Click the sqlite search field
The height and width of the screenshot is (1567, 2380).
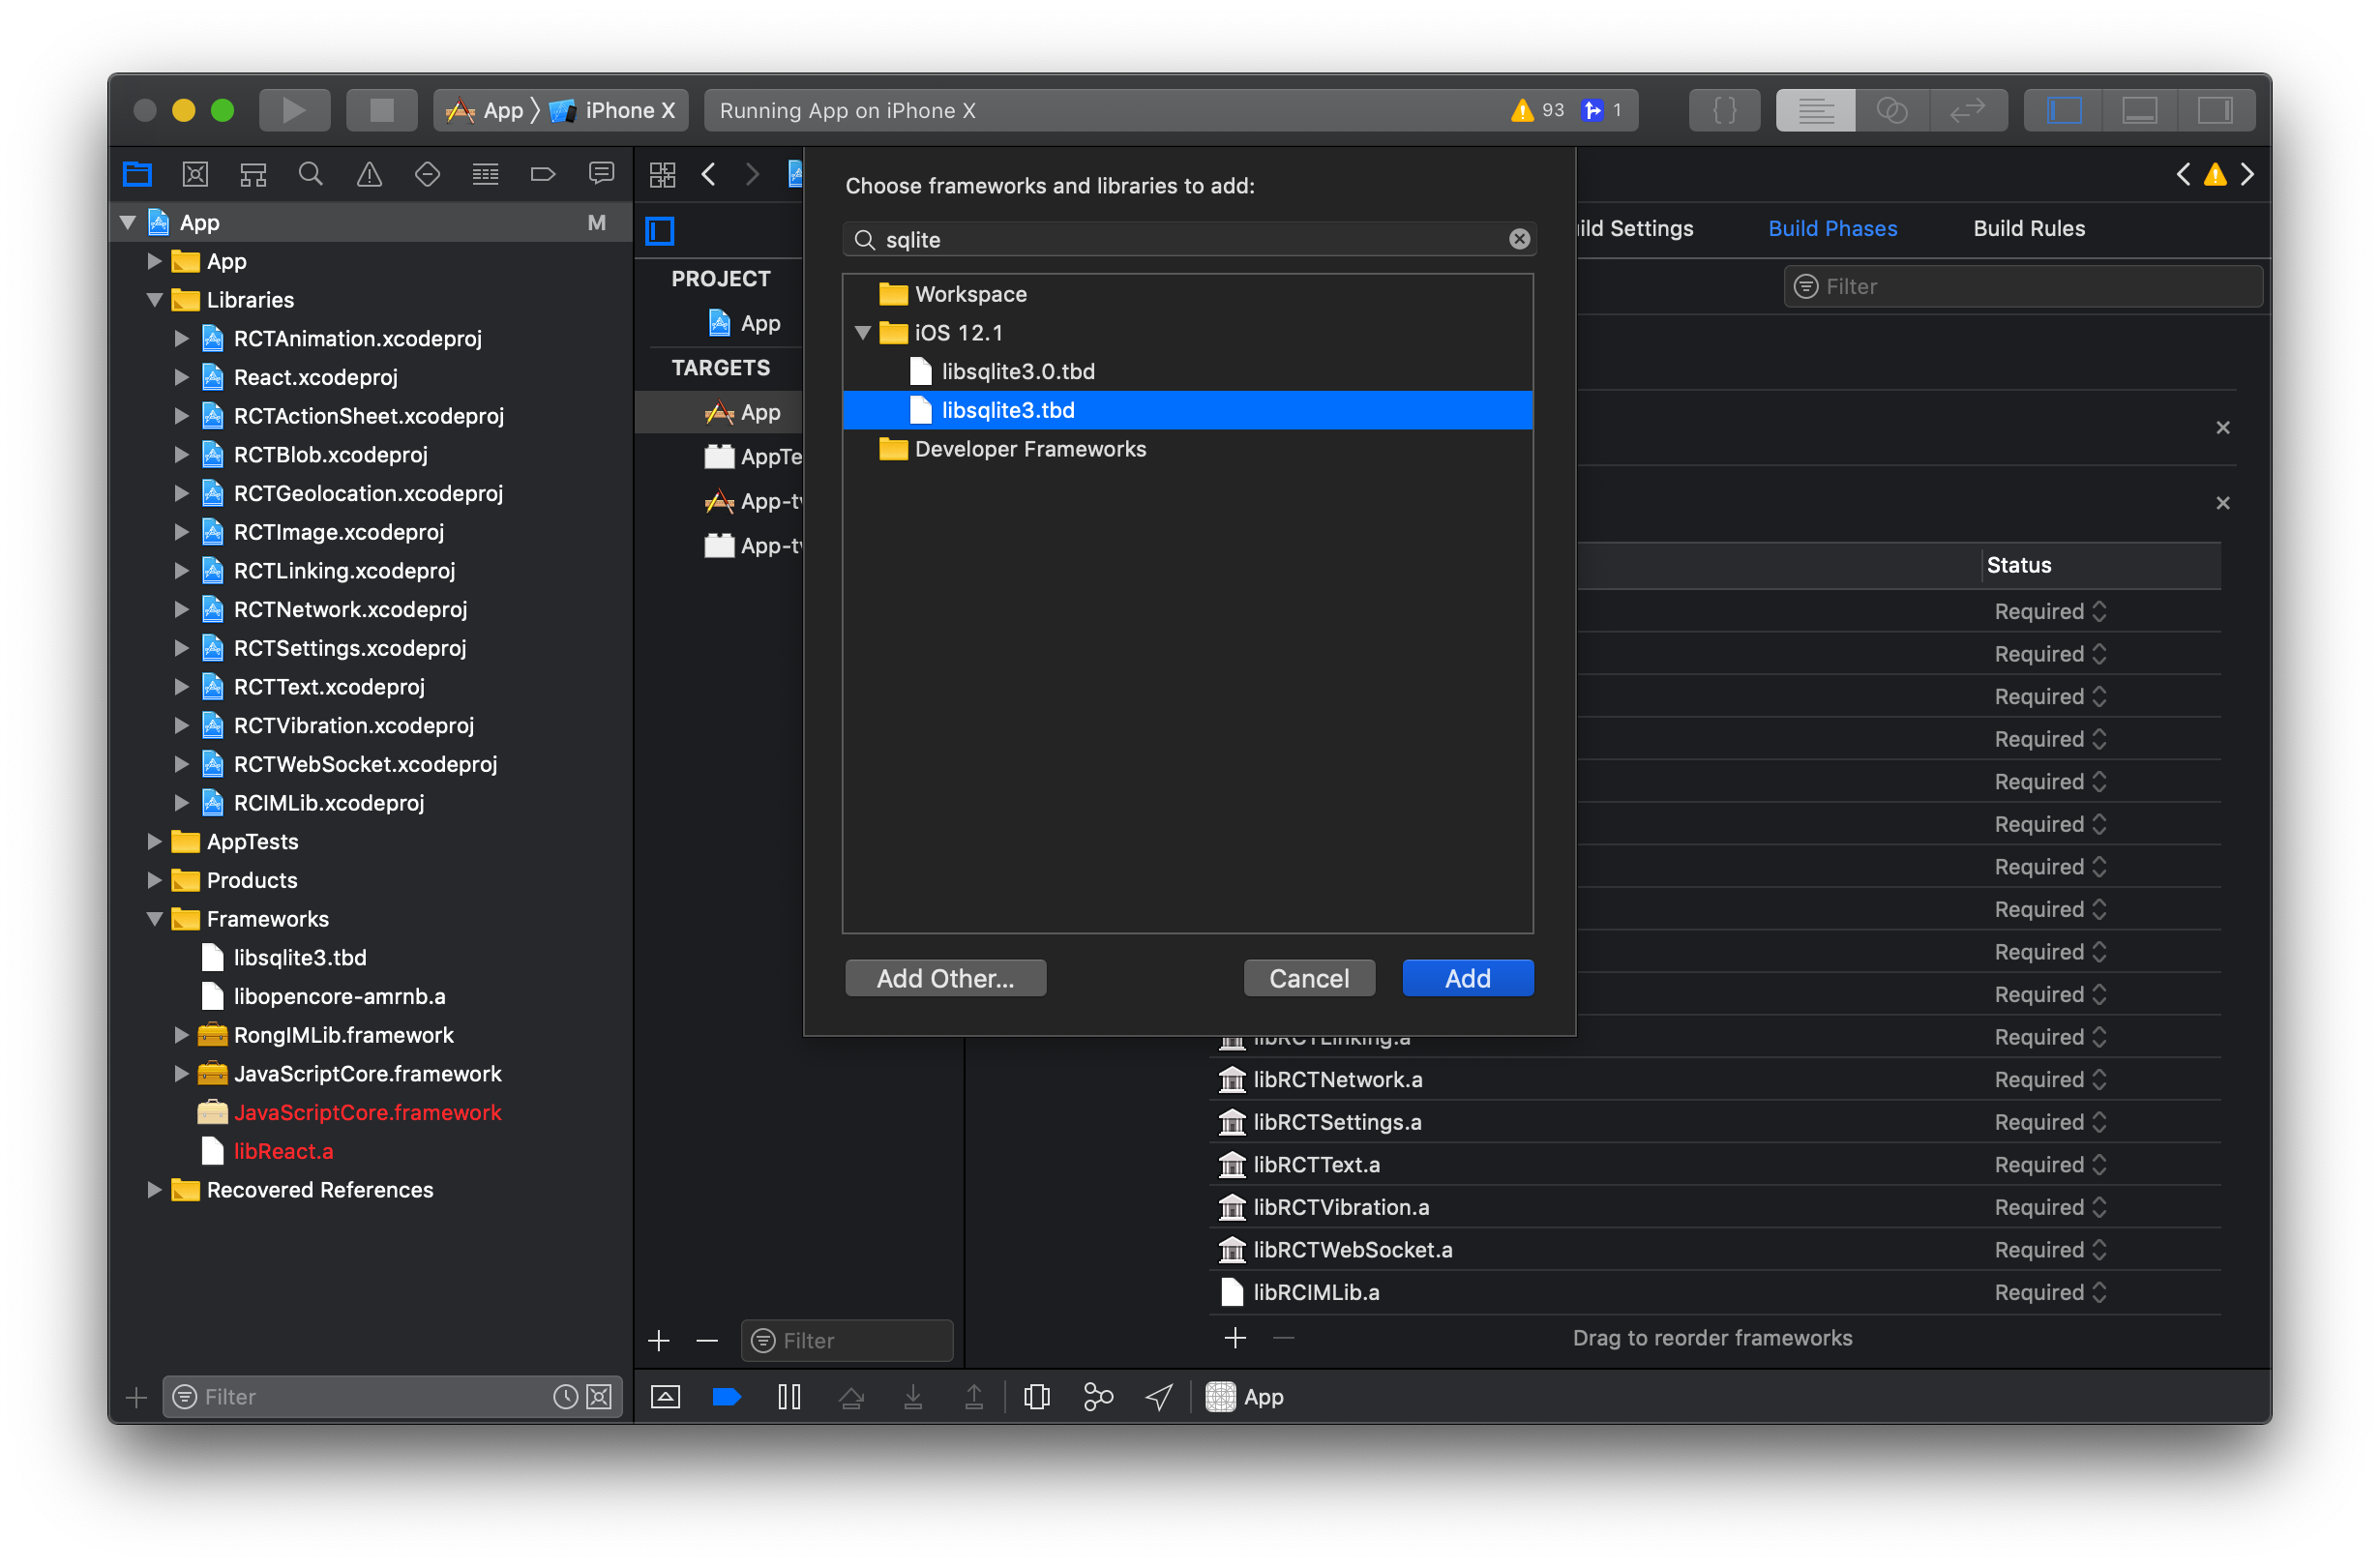tap(1189, 239)
